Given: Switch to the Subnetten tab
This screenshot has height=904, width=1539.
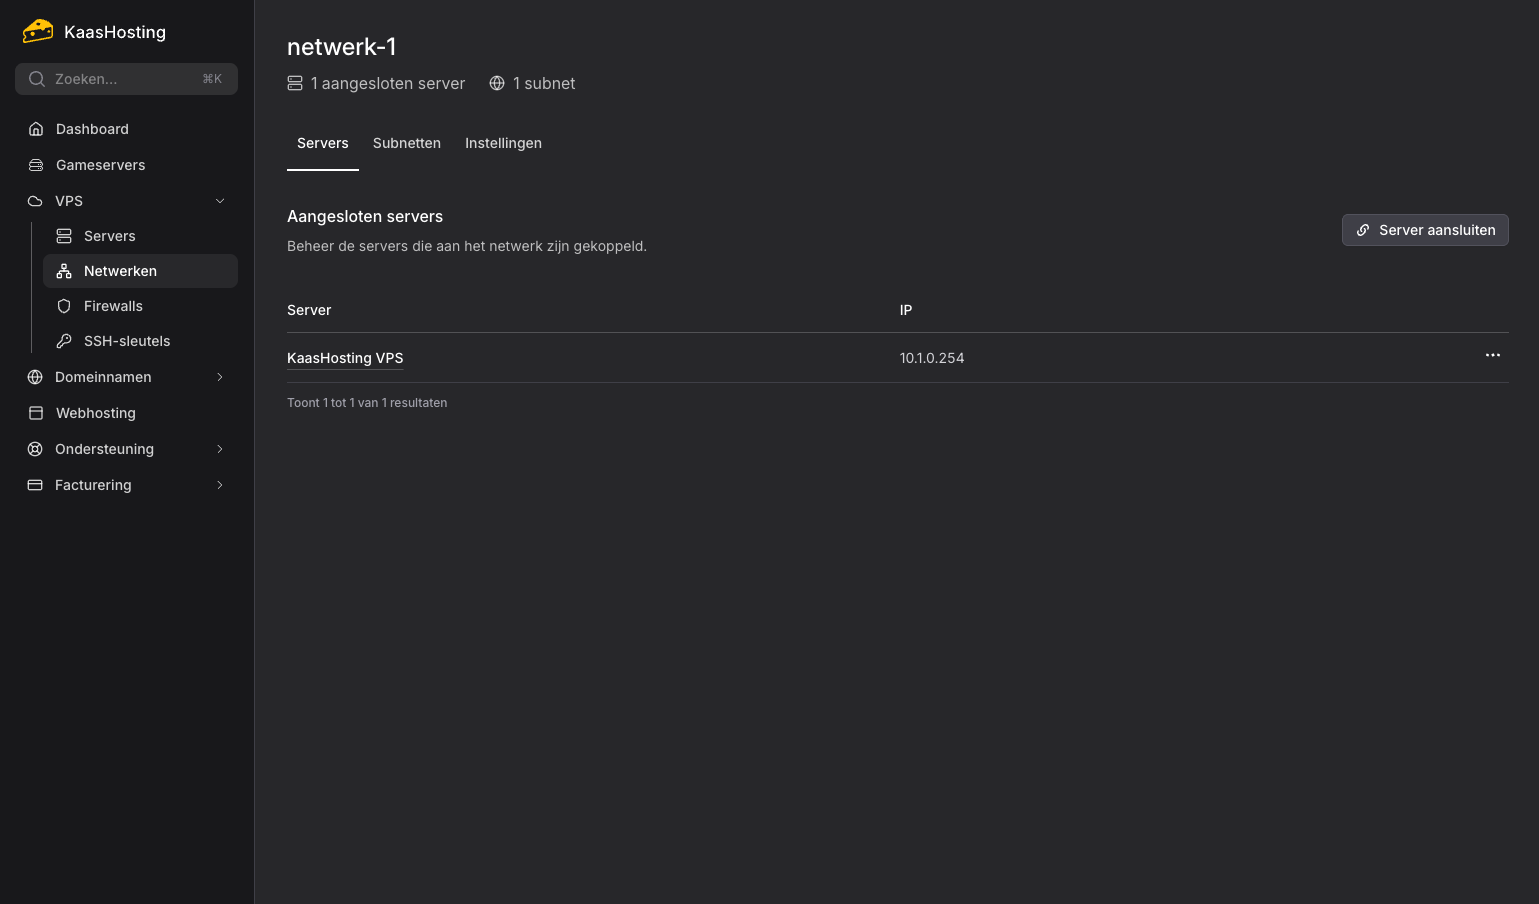Looking at the screenshot, I should (x=407, y=143).
